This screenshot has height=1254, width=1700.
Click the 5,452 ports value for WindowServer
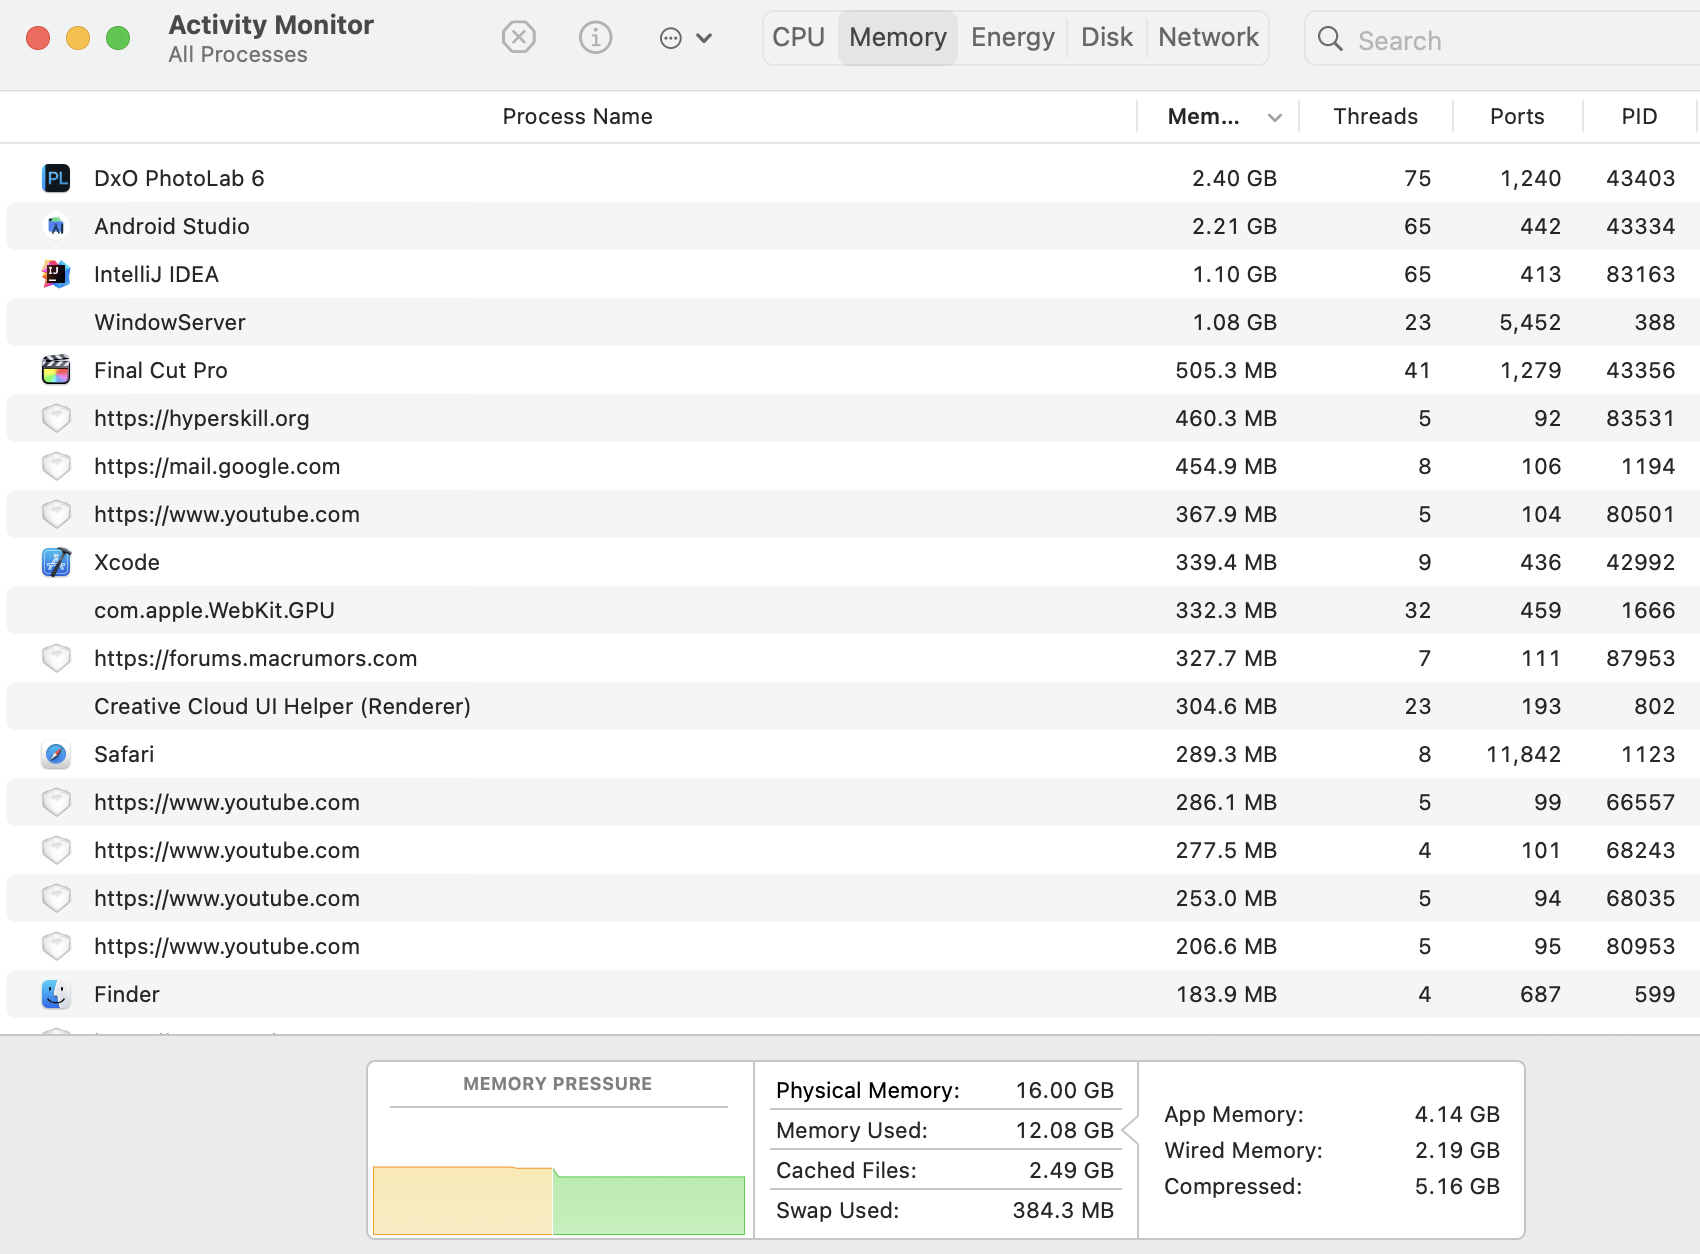[1530, 322]
